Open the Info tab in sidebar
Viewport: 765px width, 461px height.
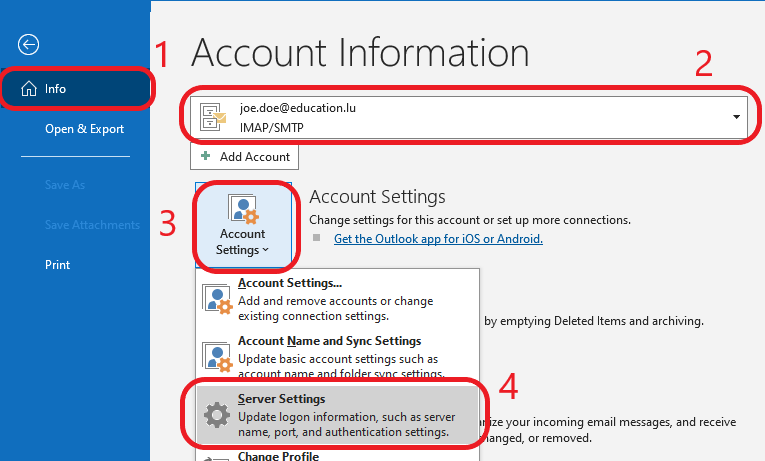click(x=76, y=89)
